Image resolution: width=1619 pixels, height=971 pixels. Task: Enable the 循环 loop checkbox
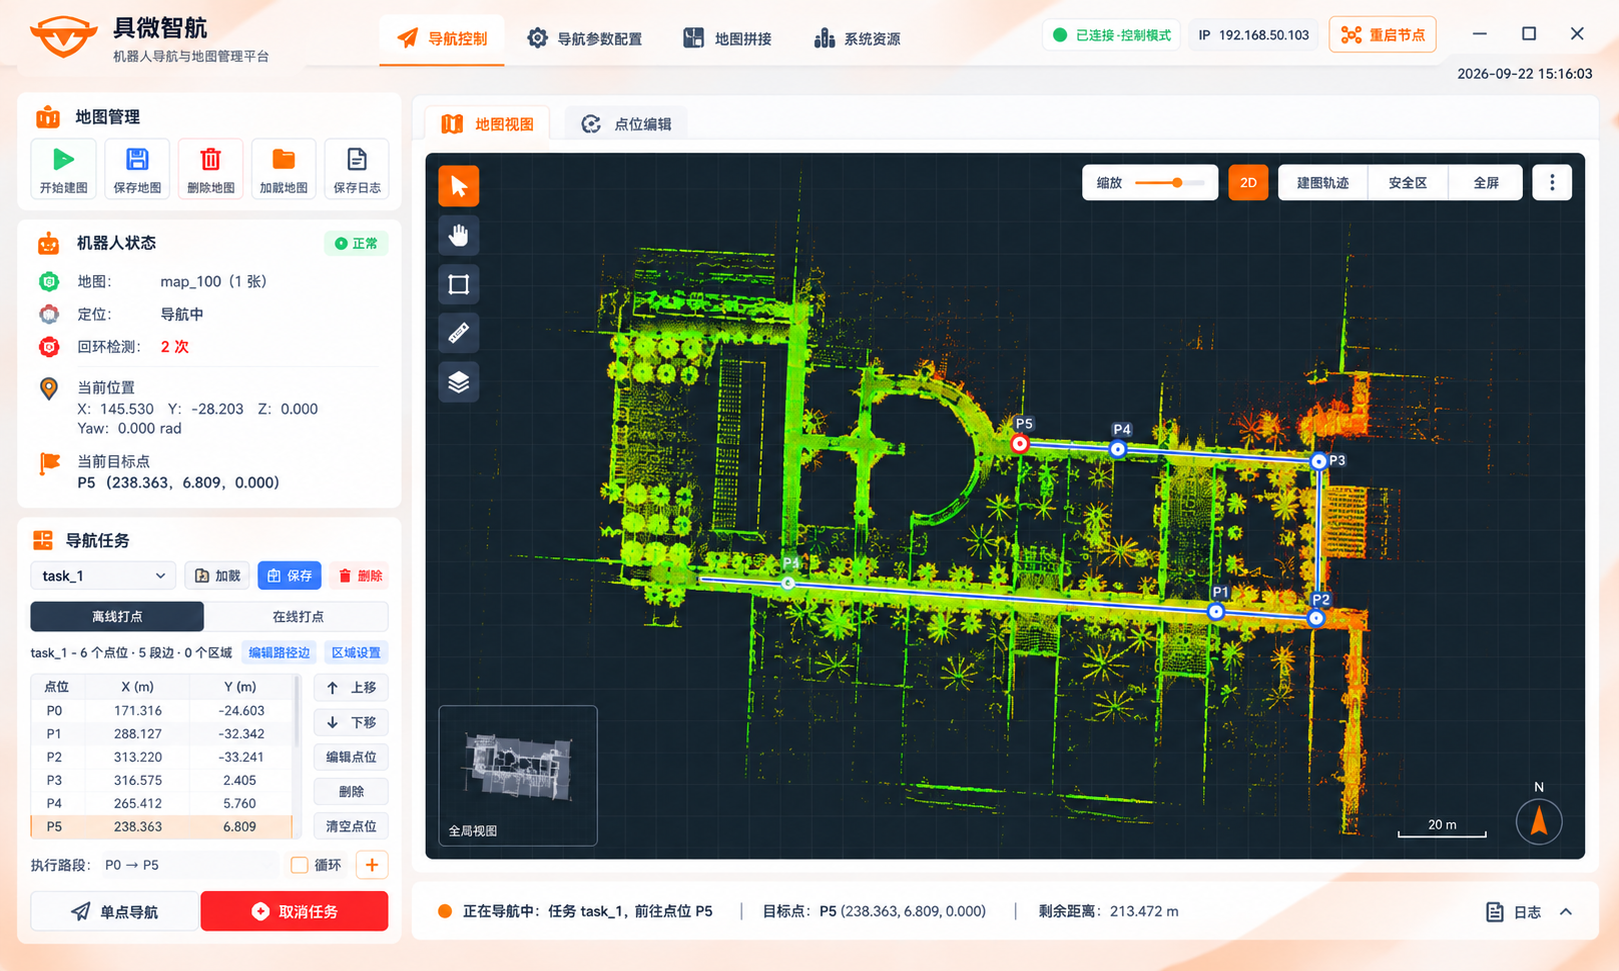click(x=299, y=865)
